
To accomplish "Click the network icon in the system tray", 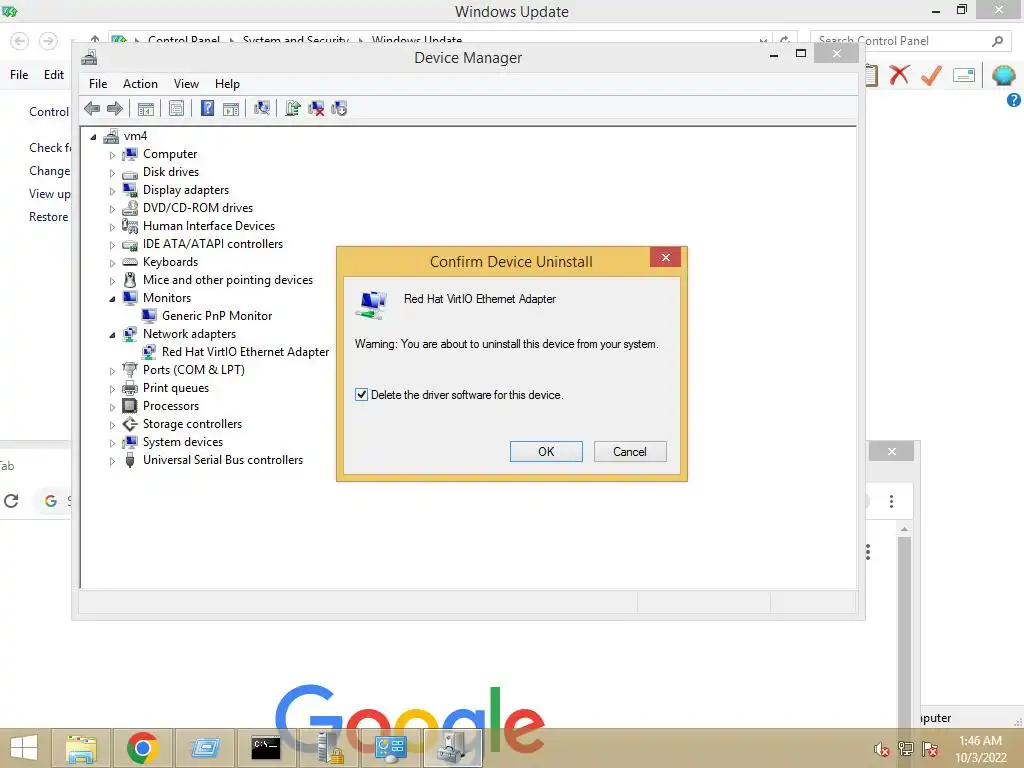I will tap(906, 748).
